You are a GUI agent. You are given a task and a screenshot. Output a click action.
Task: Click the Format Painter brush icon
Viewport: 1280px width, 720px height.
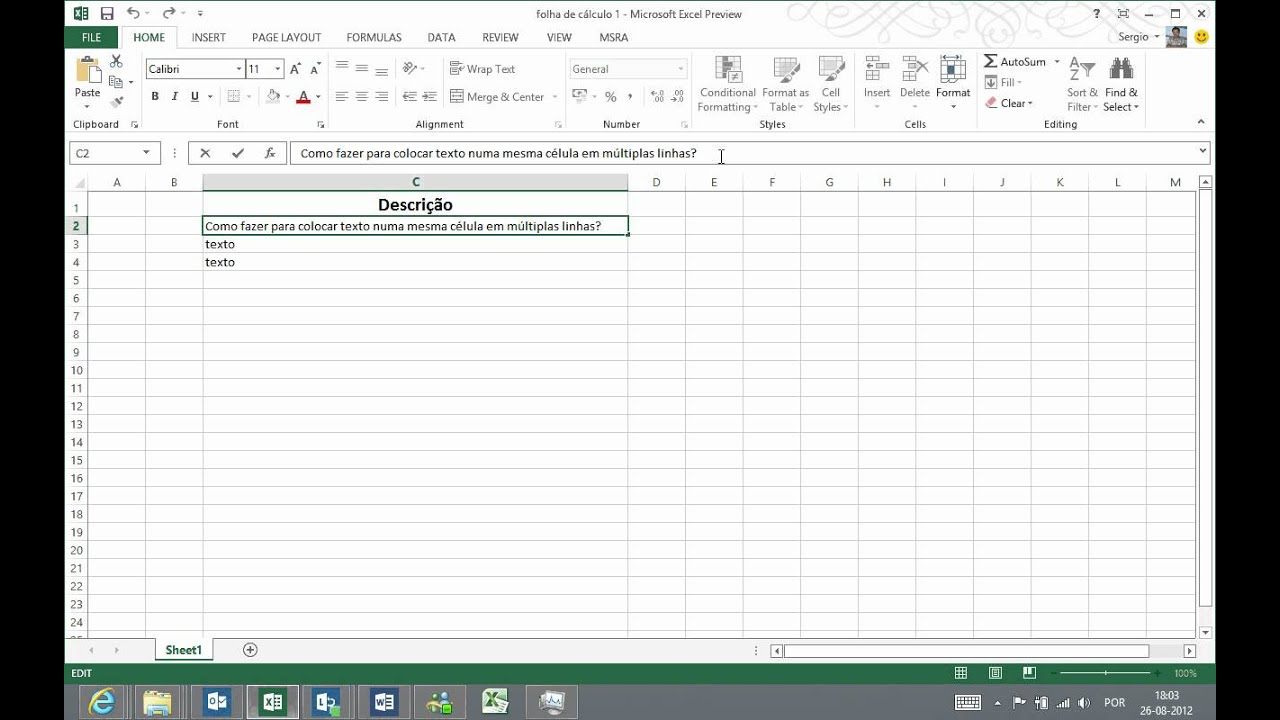tap(116, 101)
